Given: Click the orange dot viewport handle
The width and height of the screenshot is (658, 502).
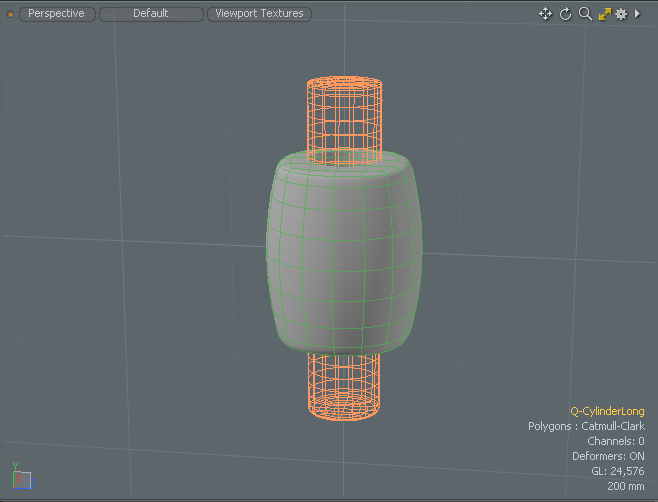Looking at the screenshot, I should 11,14.
